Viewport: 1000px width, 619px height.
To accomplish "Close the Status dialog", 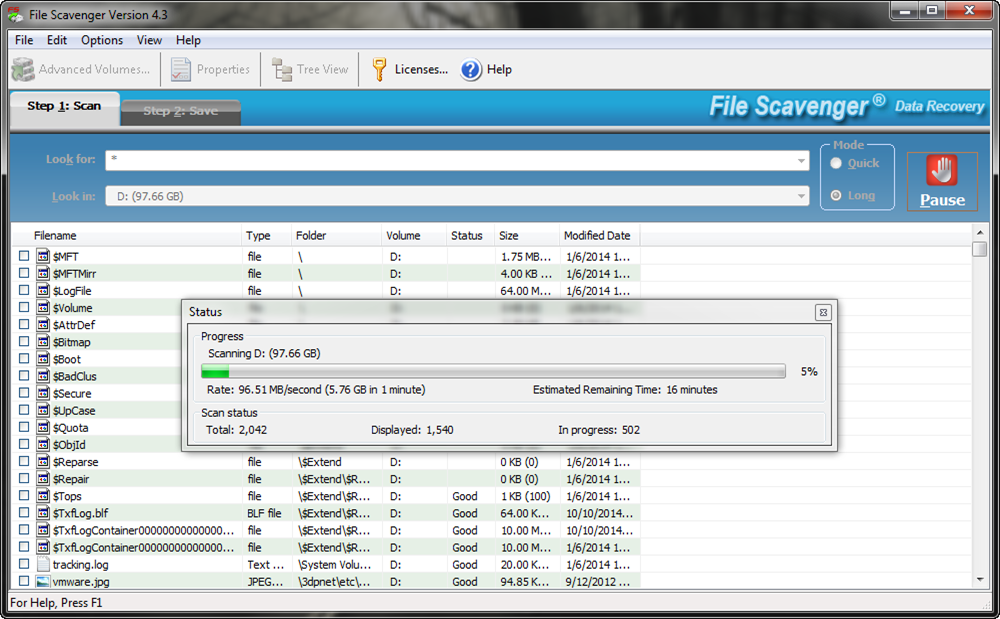I will click(x=823, y=312).
